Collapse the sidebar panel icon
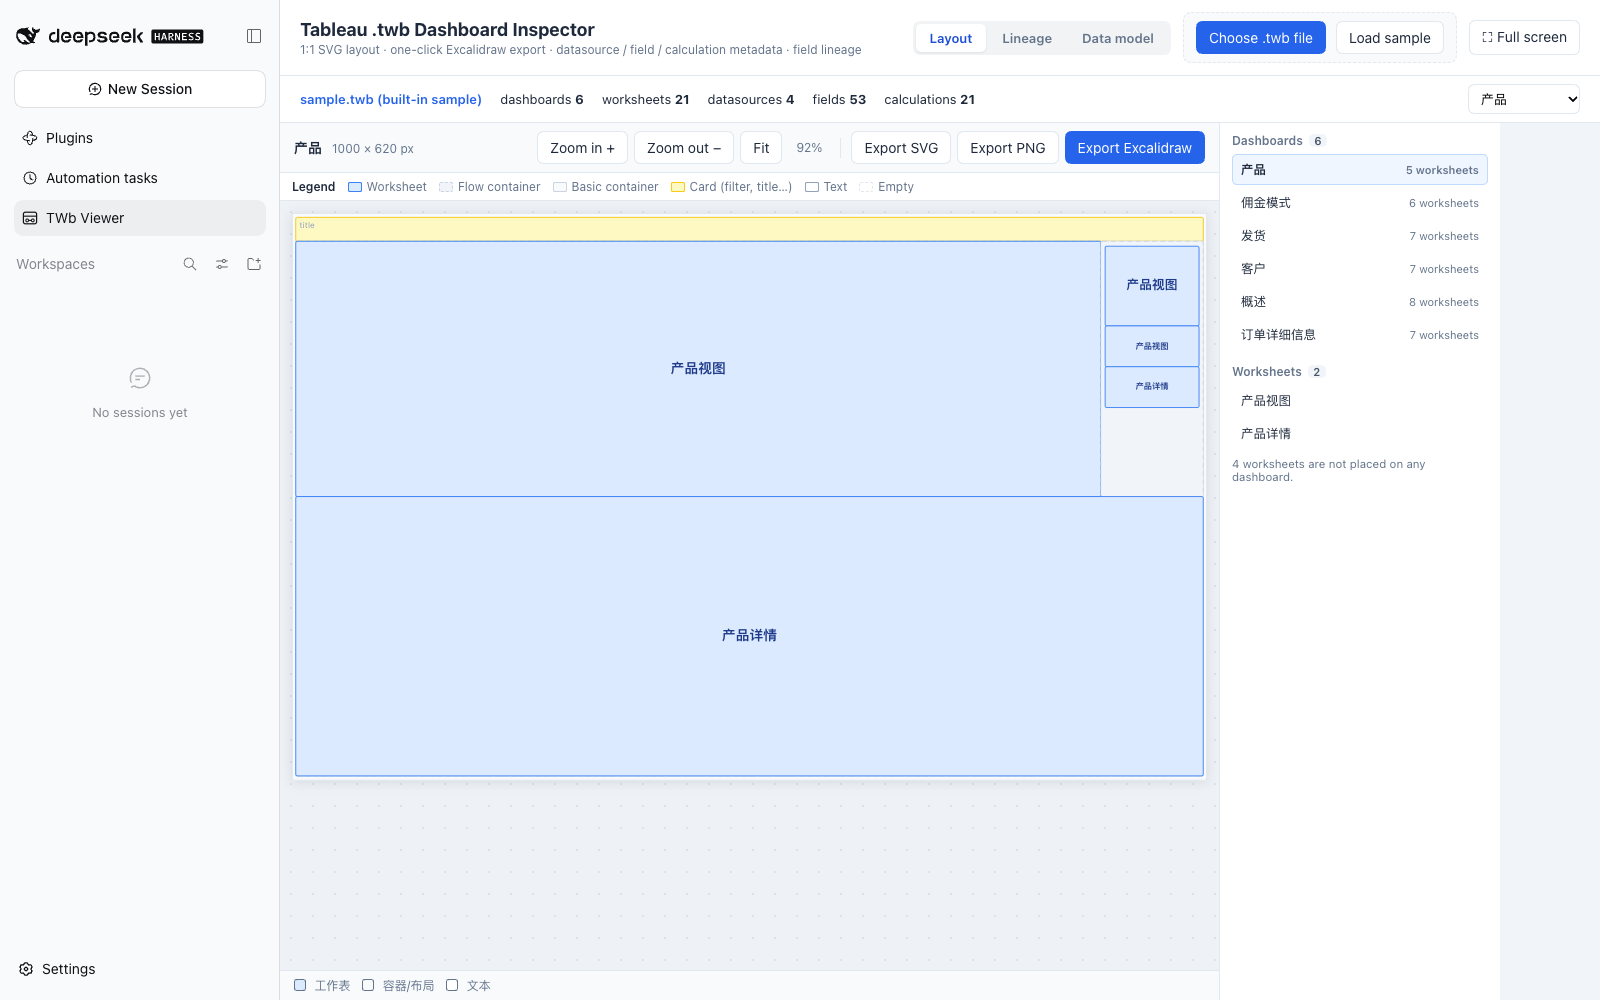 tap(254, 36)
